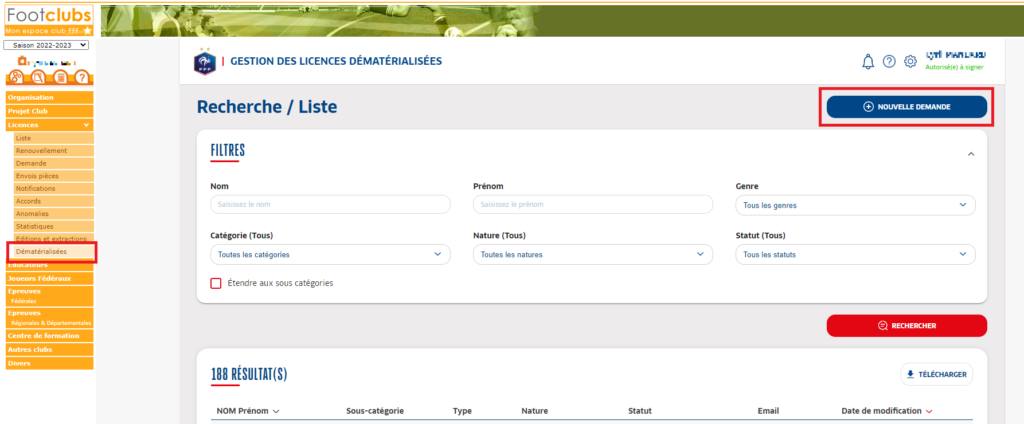Screen dimensions: 1024x424
Task: Select Notifications under Licences
Action: pos(54,188)
